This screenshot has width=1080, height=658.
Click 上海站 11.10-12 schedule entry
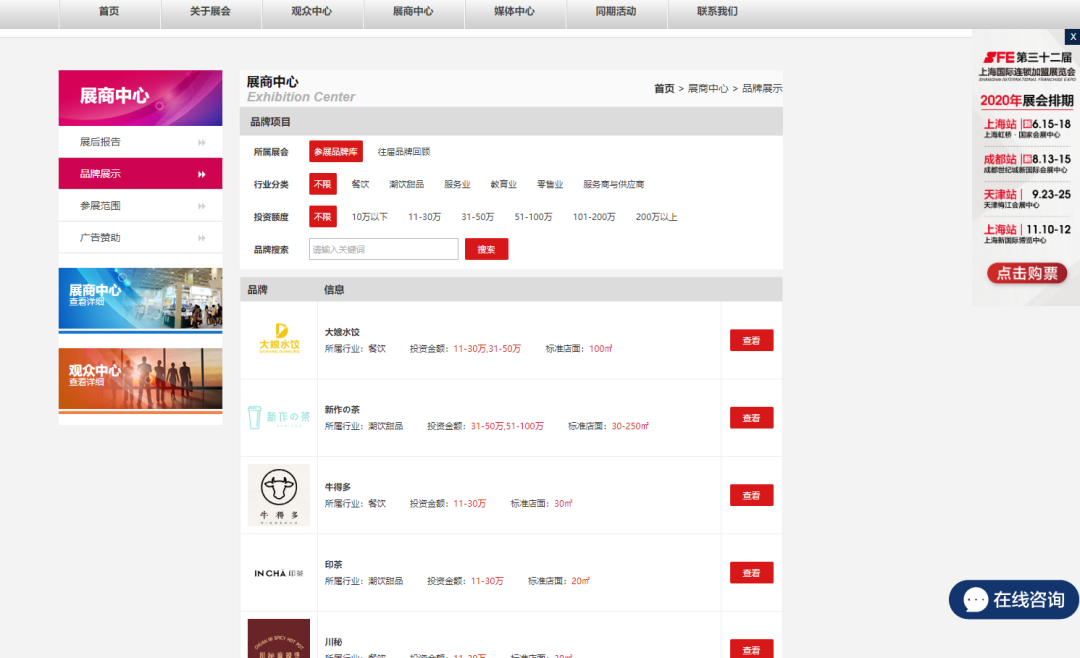click(1026, 234)
